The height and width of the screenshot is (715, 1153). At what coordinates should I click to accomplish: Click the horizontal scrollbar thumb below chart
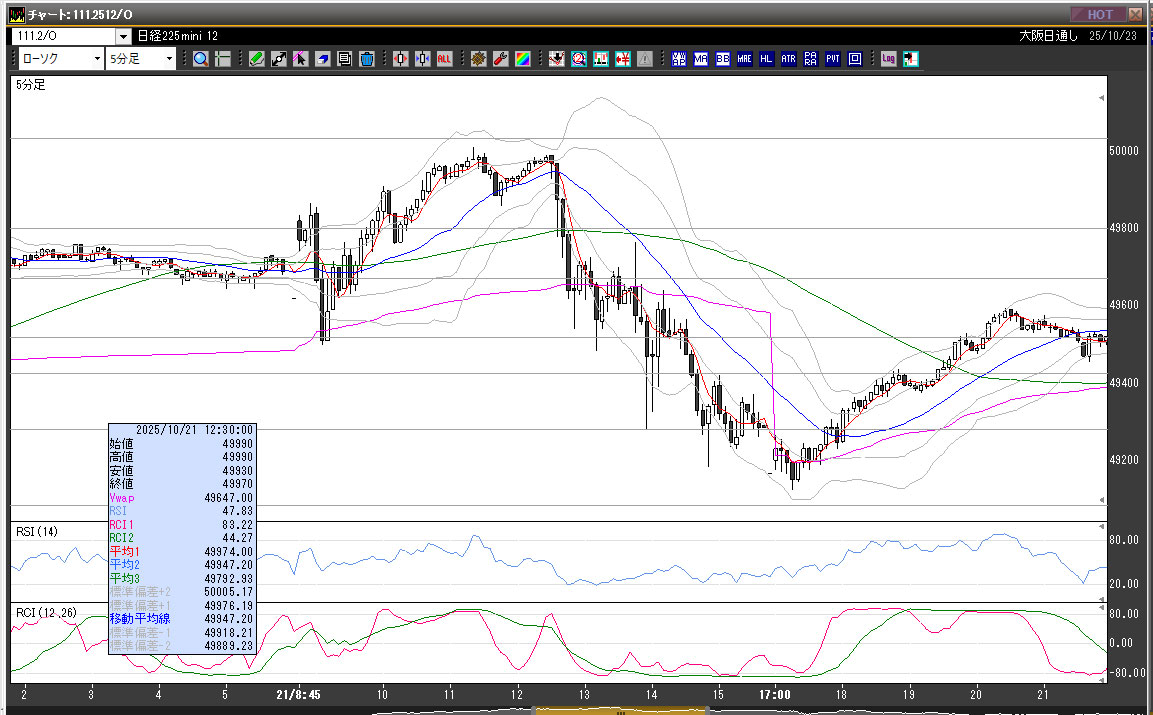pyautogui.click(x=620, y=711)
